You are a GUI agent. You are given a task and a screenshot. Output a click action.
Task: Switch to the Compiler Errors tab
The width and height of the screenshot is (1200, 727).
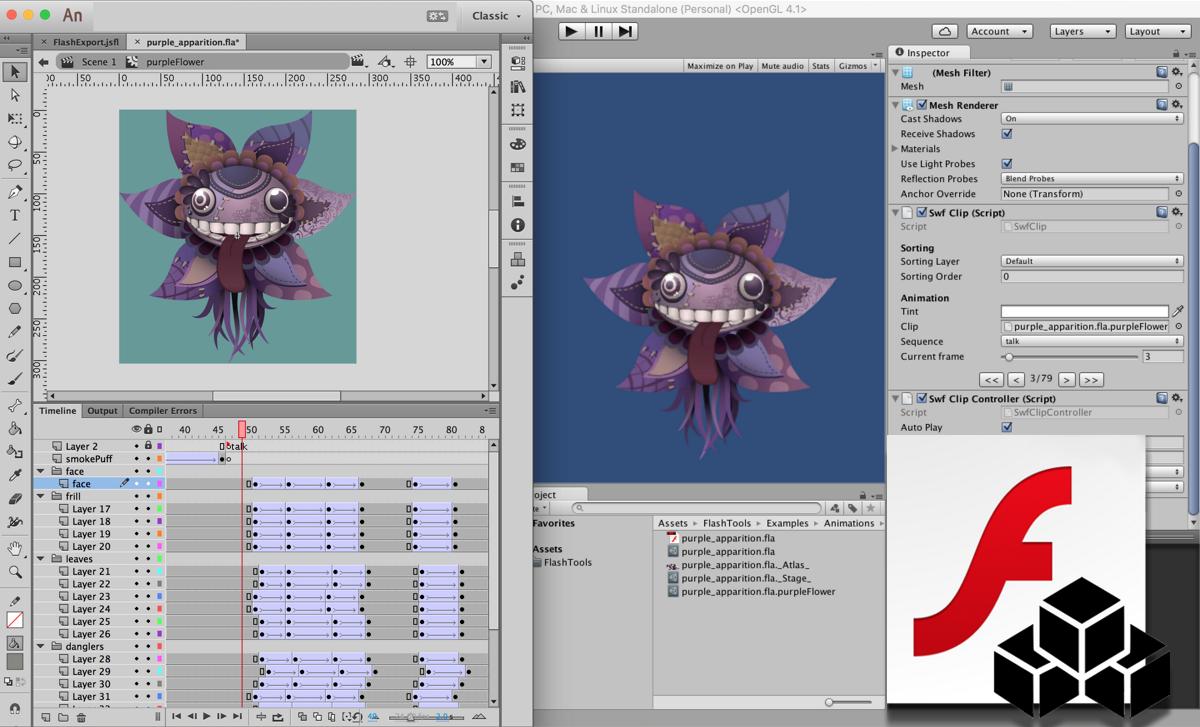click(163, 410)
